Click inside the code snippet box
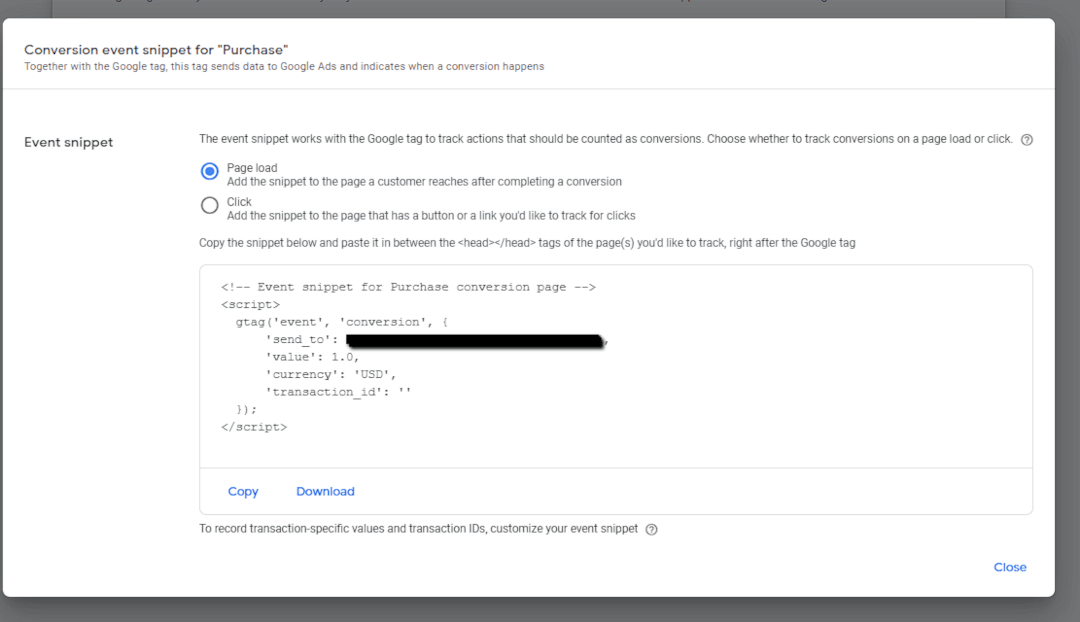1080x622 pixels. (x=616, y=365)
